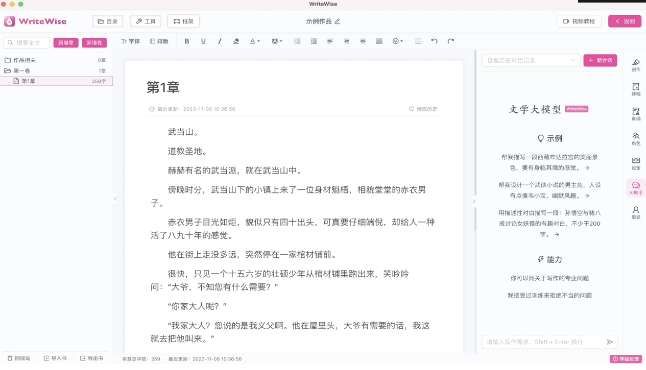Open the characters icon in right sidebar
Viewport: 646px width, 370px height.
pyautogui.click(x=636, y=138)
